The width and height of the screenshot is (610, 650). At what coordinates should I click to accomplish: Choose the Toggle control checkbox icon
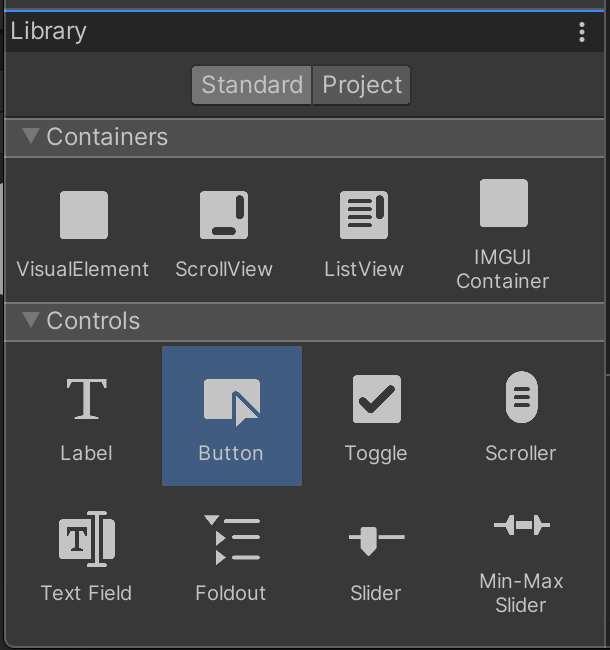[x=377, y=400]
